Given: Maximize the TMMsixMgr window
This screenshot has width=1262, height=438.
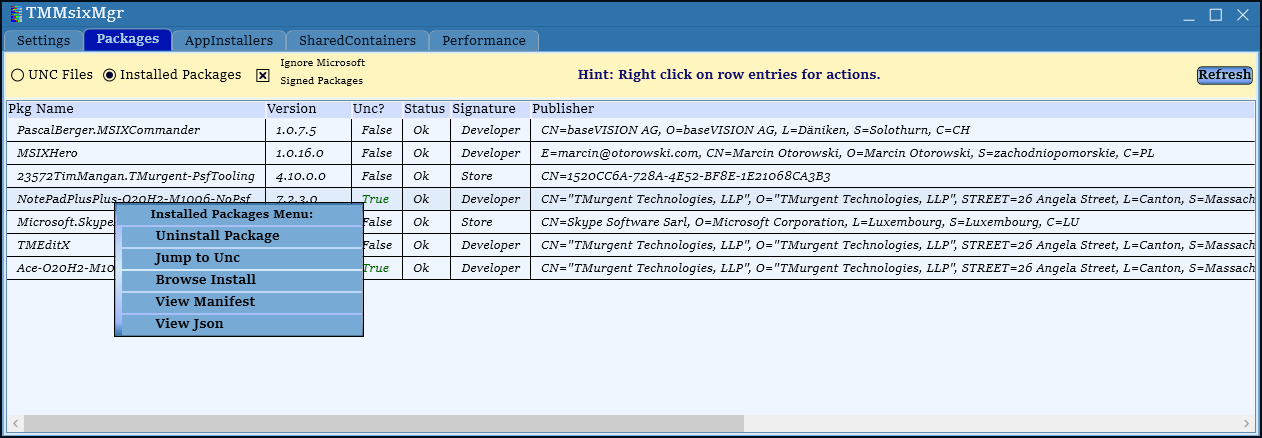Looking at the screenshot, I should click(x=1215, y=15).
